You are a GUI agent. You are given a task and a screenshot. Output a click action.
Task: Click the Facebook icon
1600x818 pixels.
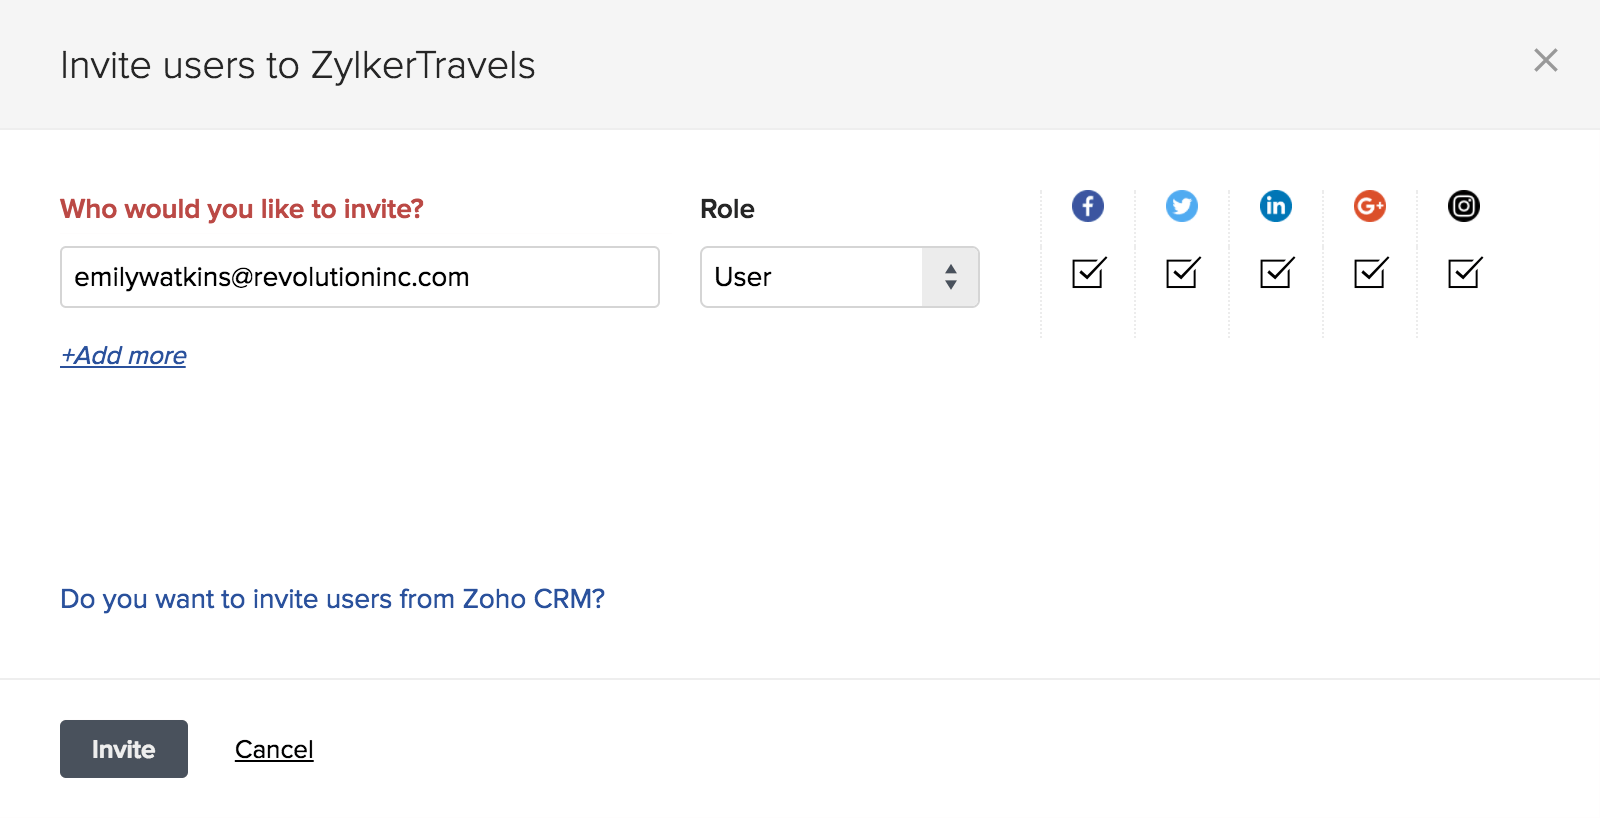pos(1088,206)
